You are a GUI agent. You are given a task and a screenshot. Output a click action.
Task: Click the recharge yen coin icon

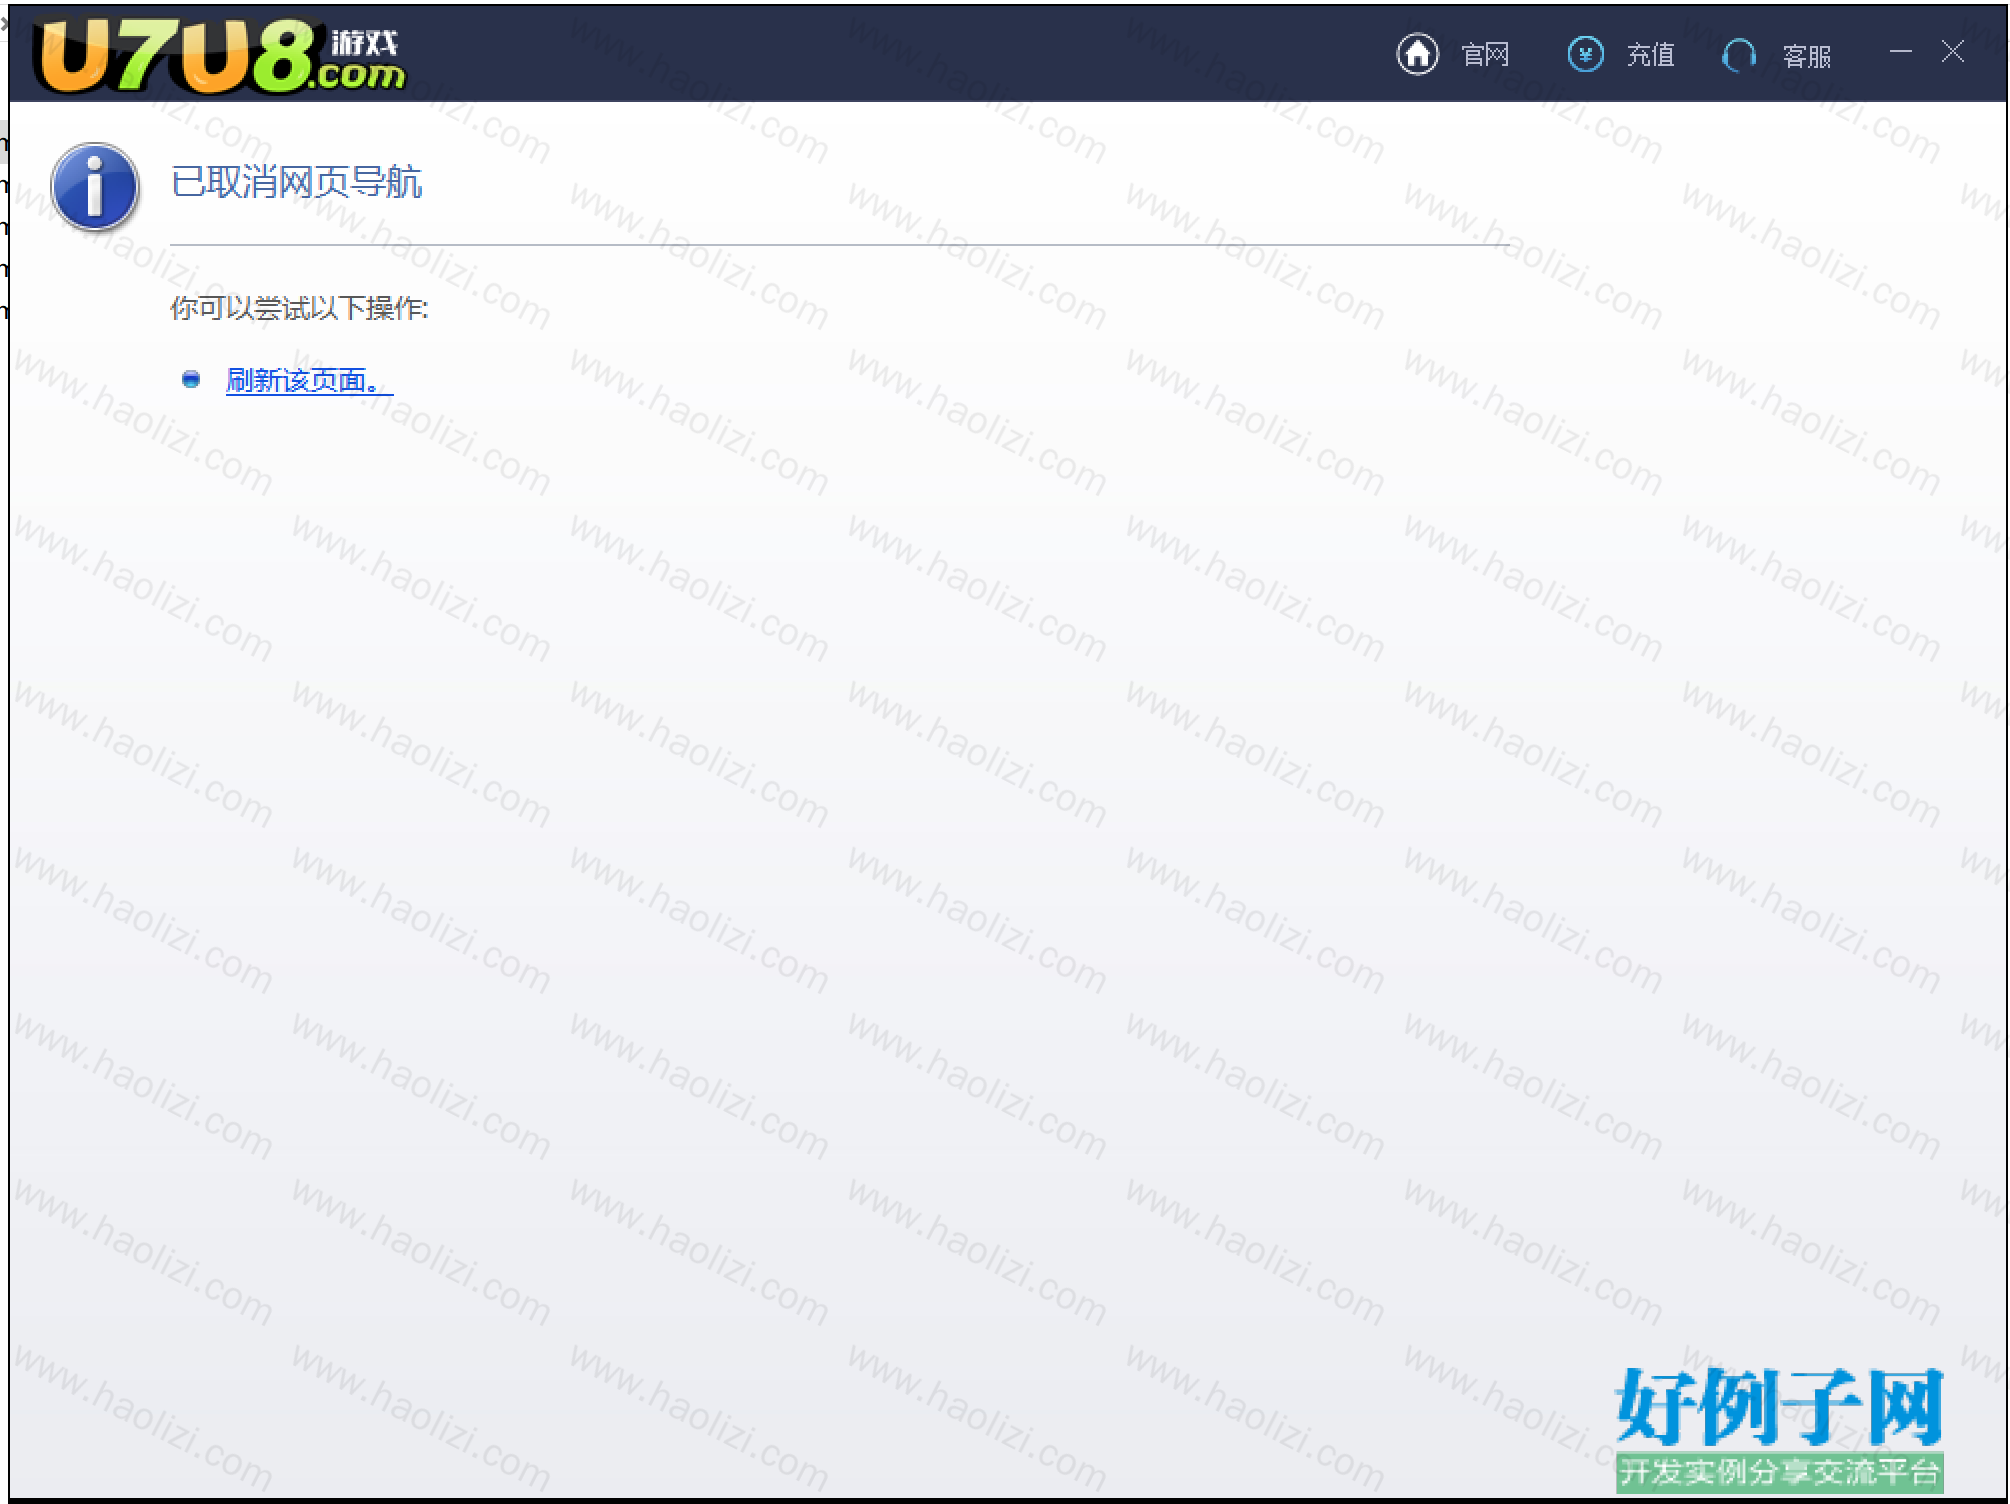[1585, 54]
